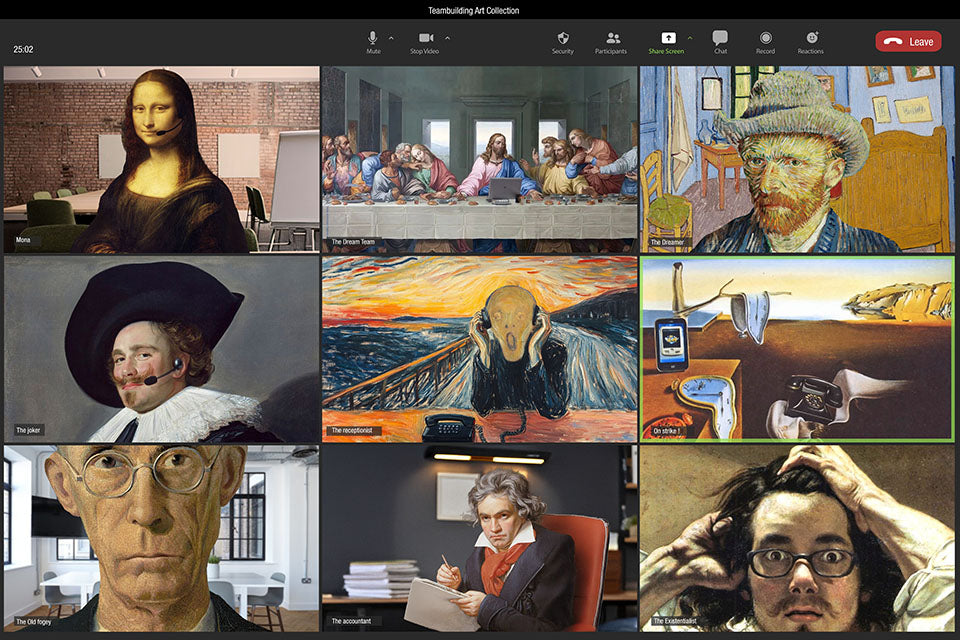960x640 pixels.
Task: Click the red Leave button
Action: pos(908,41)
